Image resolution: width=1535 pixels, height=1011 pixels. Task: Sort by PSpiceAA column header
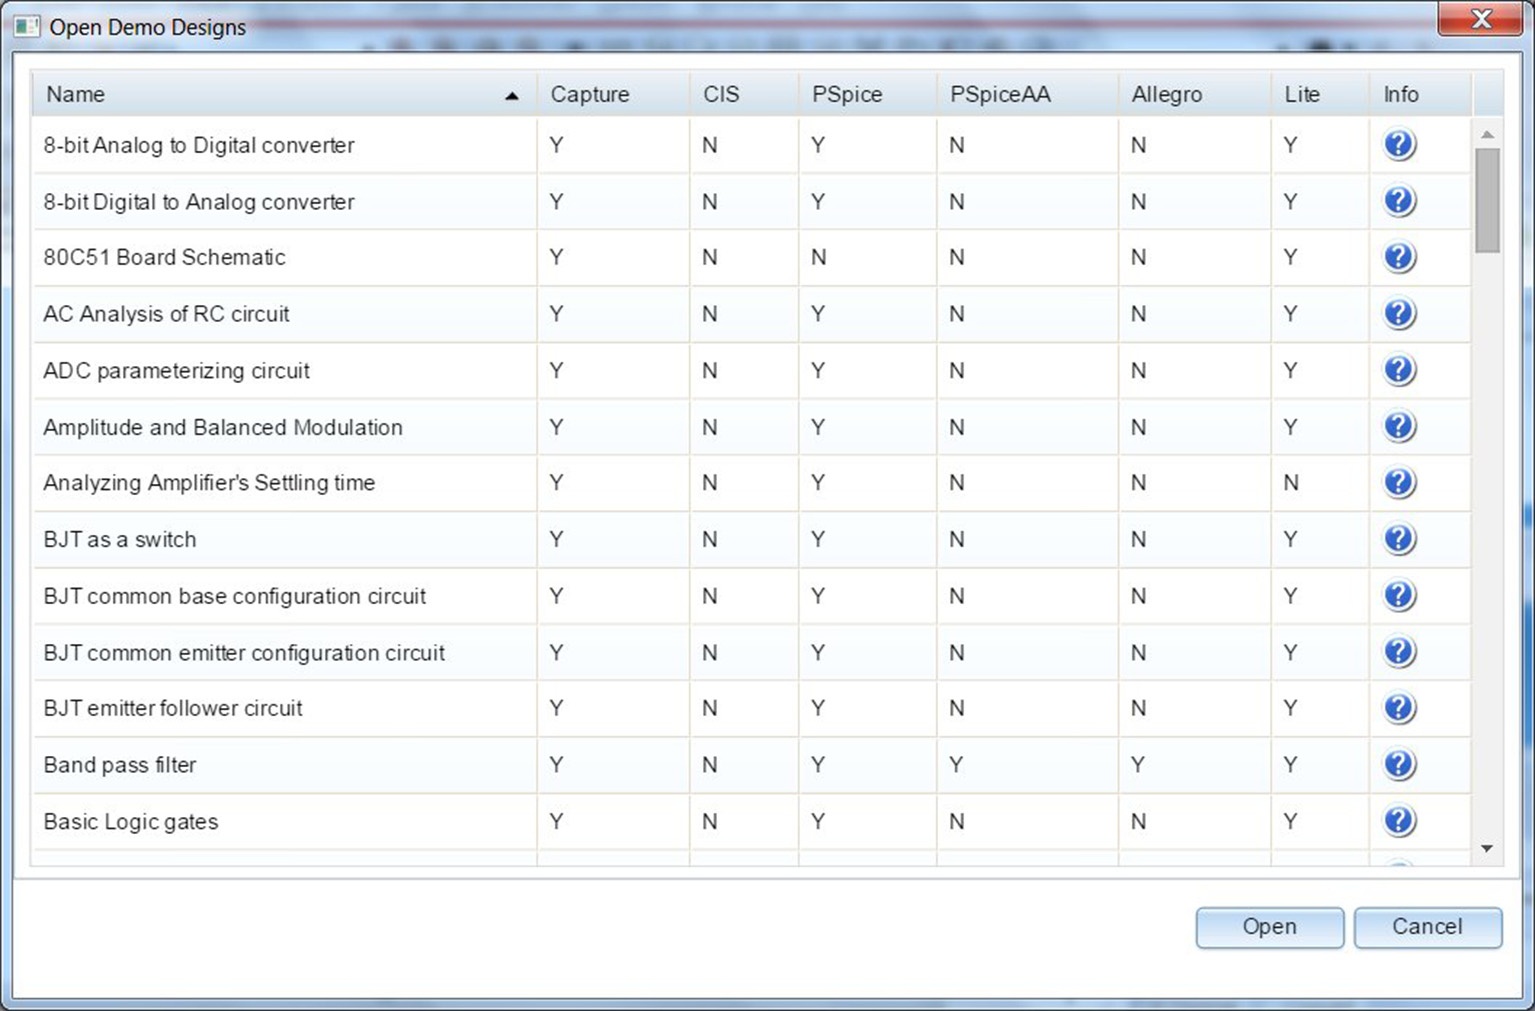tap(1027, 94)
